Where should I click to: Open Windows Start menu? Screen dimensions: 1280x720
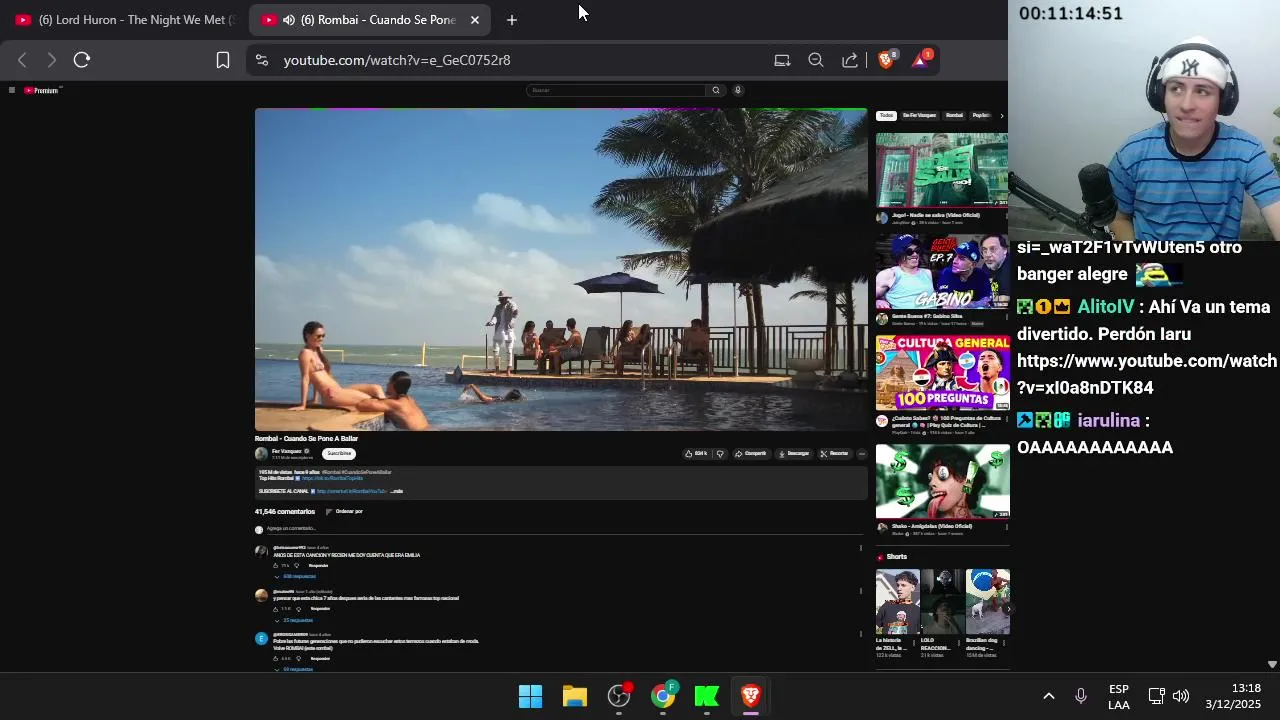[530, 696]
